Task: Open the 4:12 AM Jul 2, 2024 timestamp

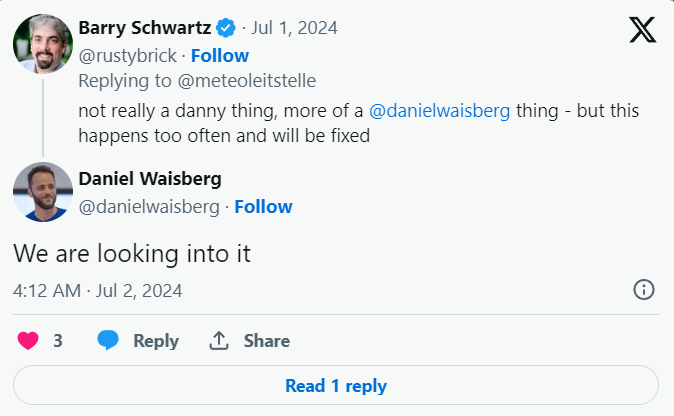Action: pyautogui.click(x=98, y=291)
